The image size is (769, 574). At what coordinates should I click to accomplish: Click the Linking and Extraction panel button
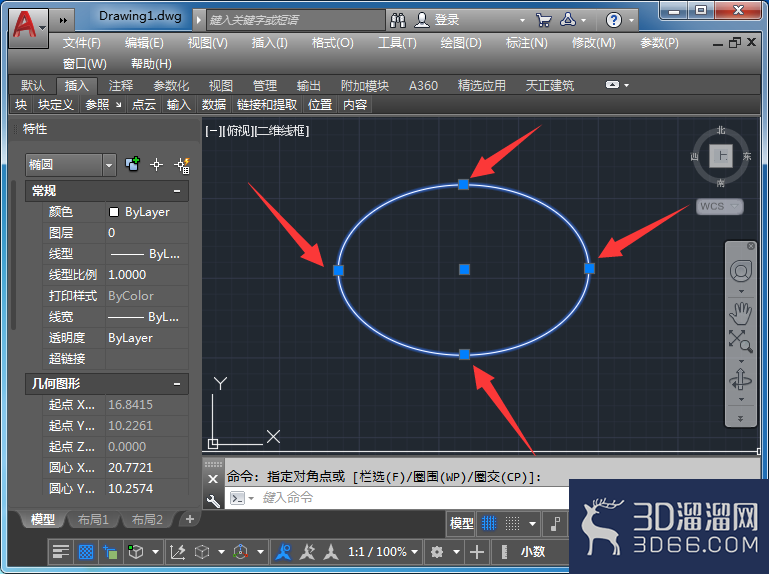point(267,104)
